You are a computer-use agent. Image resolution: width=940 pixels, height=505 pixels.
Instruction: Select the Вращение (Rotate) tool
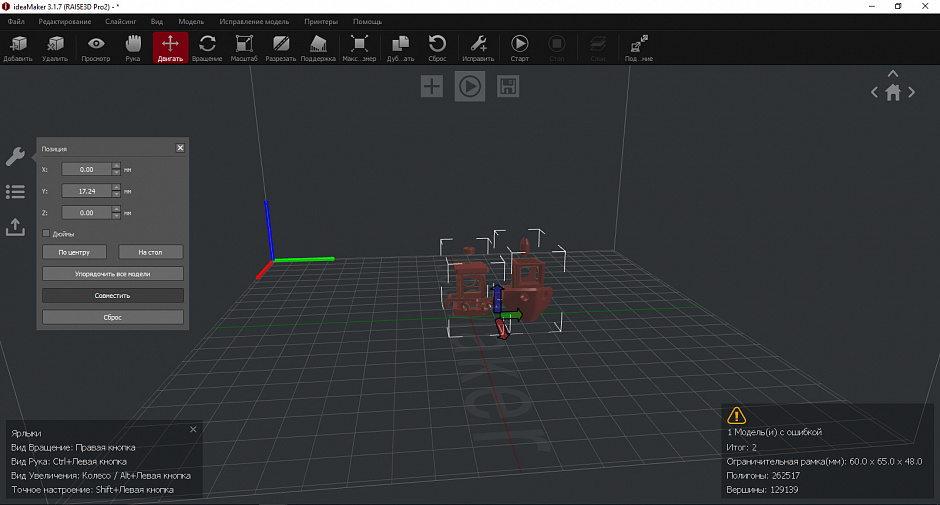[207, 47]
